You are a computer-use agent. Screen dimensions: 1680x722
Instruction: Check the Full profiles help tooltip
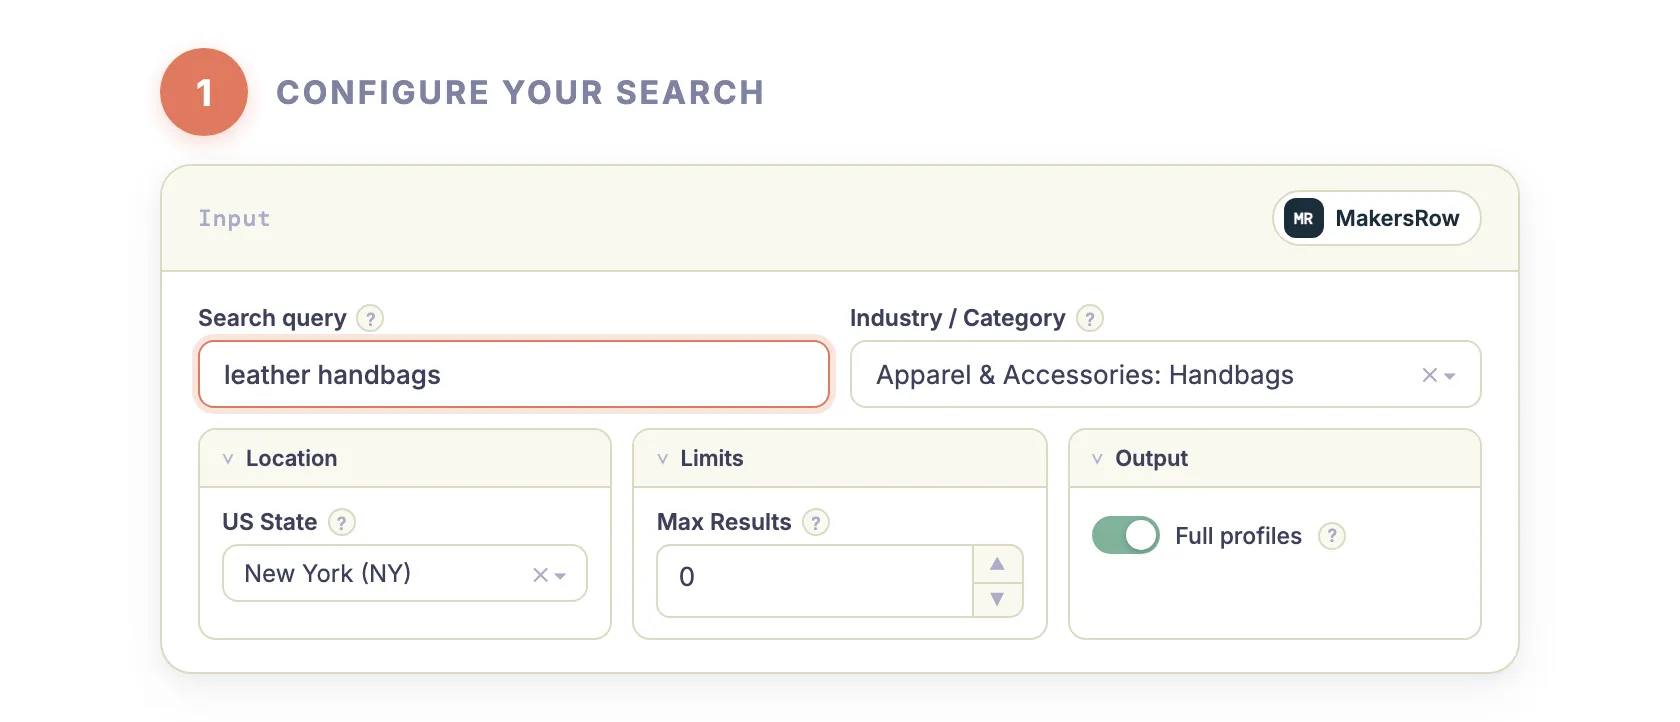tap(1332, 536)
